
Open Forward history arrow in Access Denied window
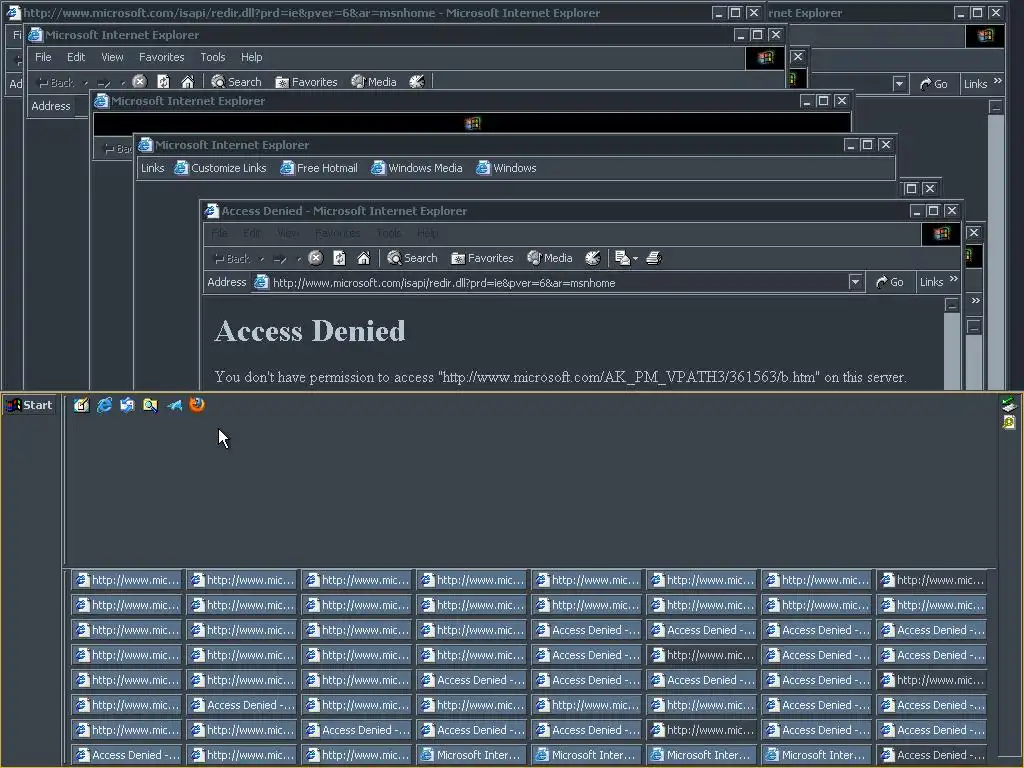[x=299, y=259]
